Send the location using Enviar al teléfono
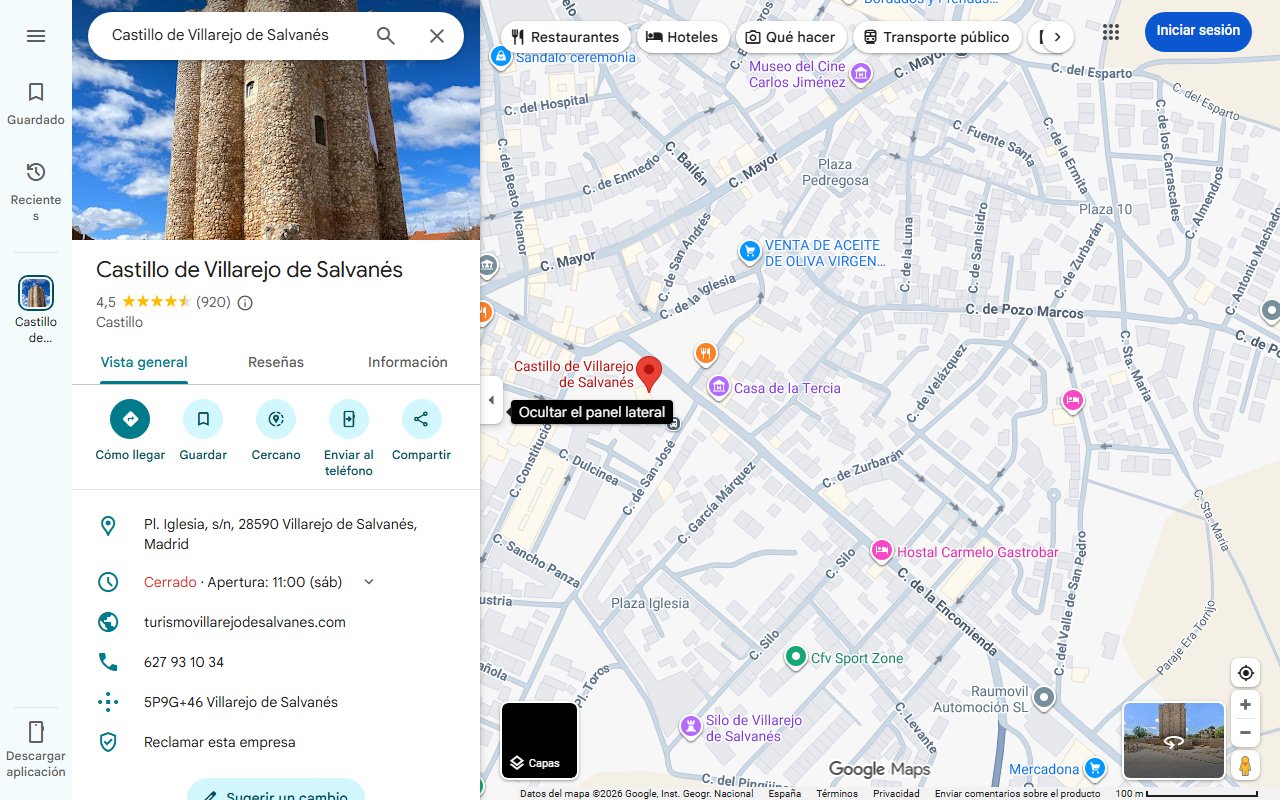Image resolution: width=1280 pixels, height=800 pixels. tap(348, 418)
